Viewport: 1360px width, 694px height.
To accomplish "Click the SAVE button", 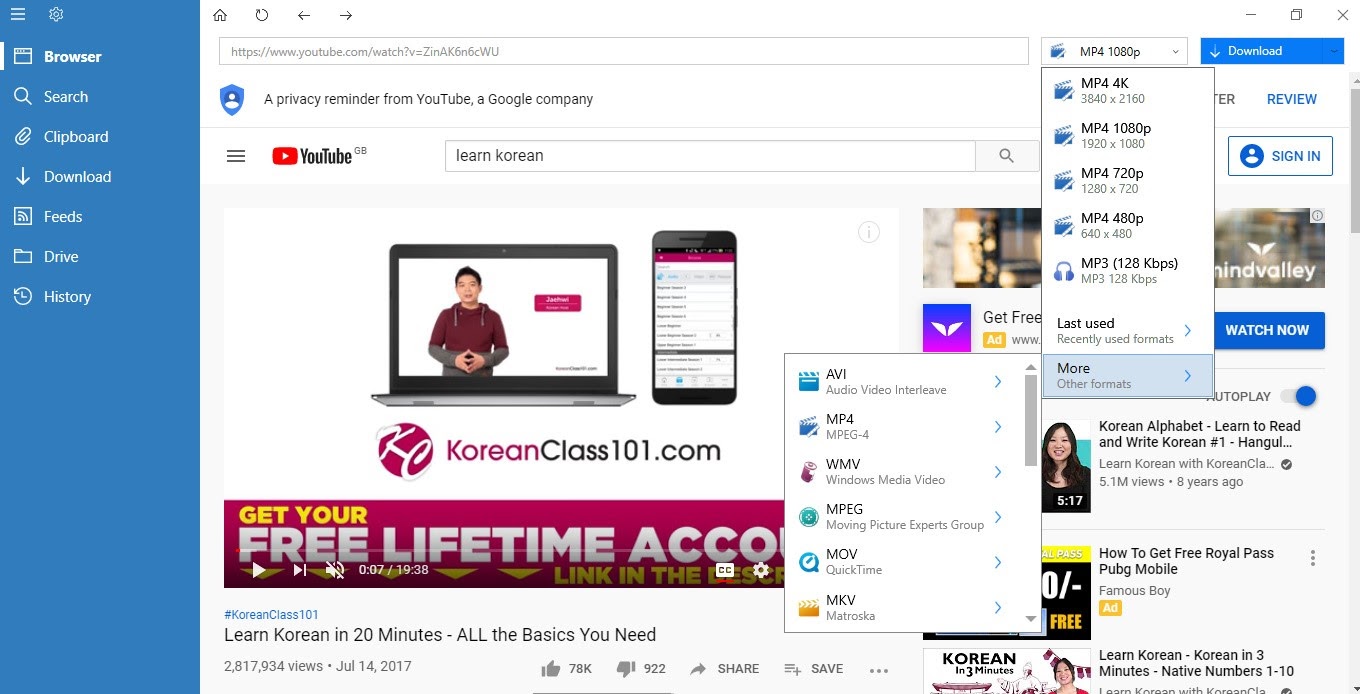I will pyautogui.click(x=813, y=669).
